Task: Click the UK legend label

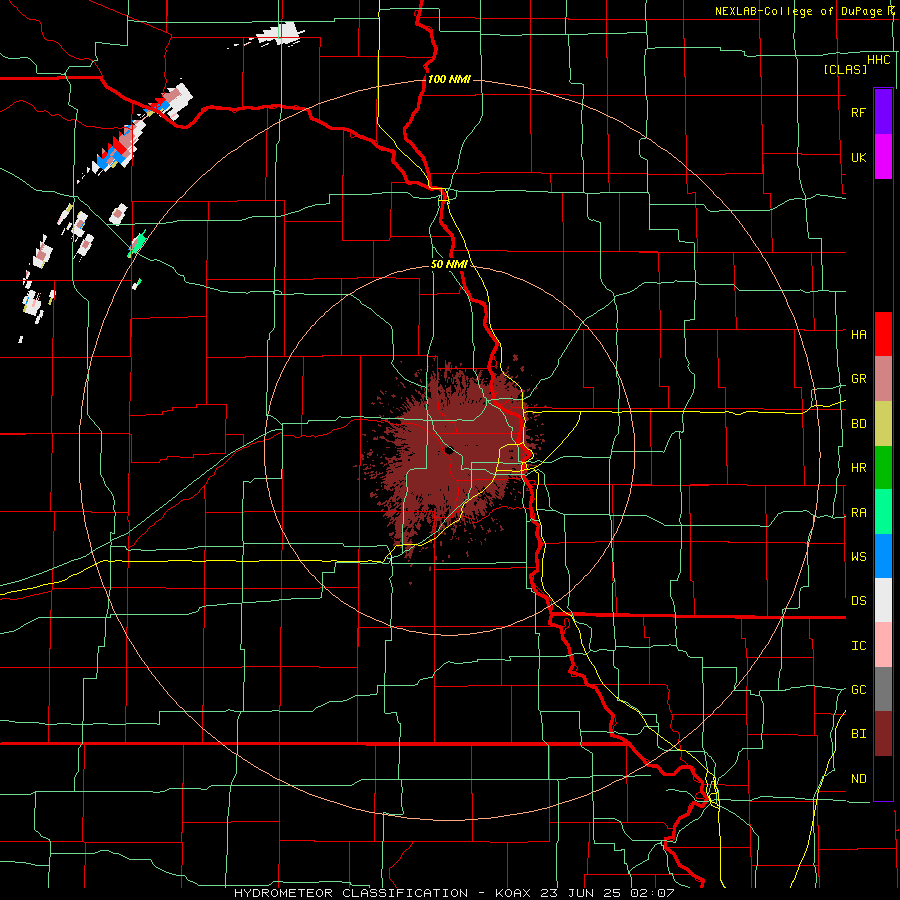Action: pyautogui.click(x=858, y=157)
